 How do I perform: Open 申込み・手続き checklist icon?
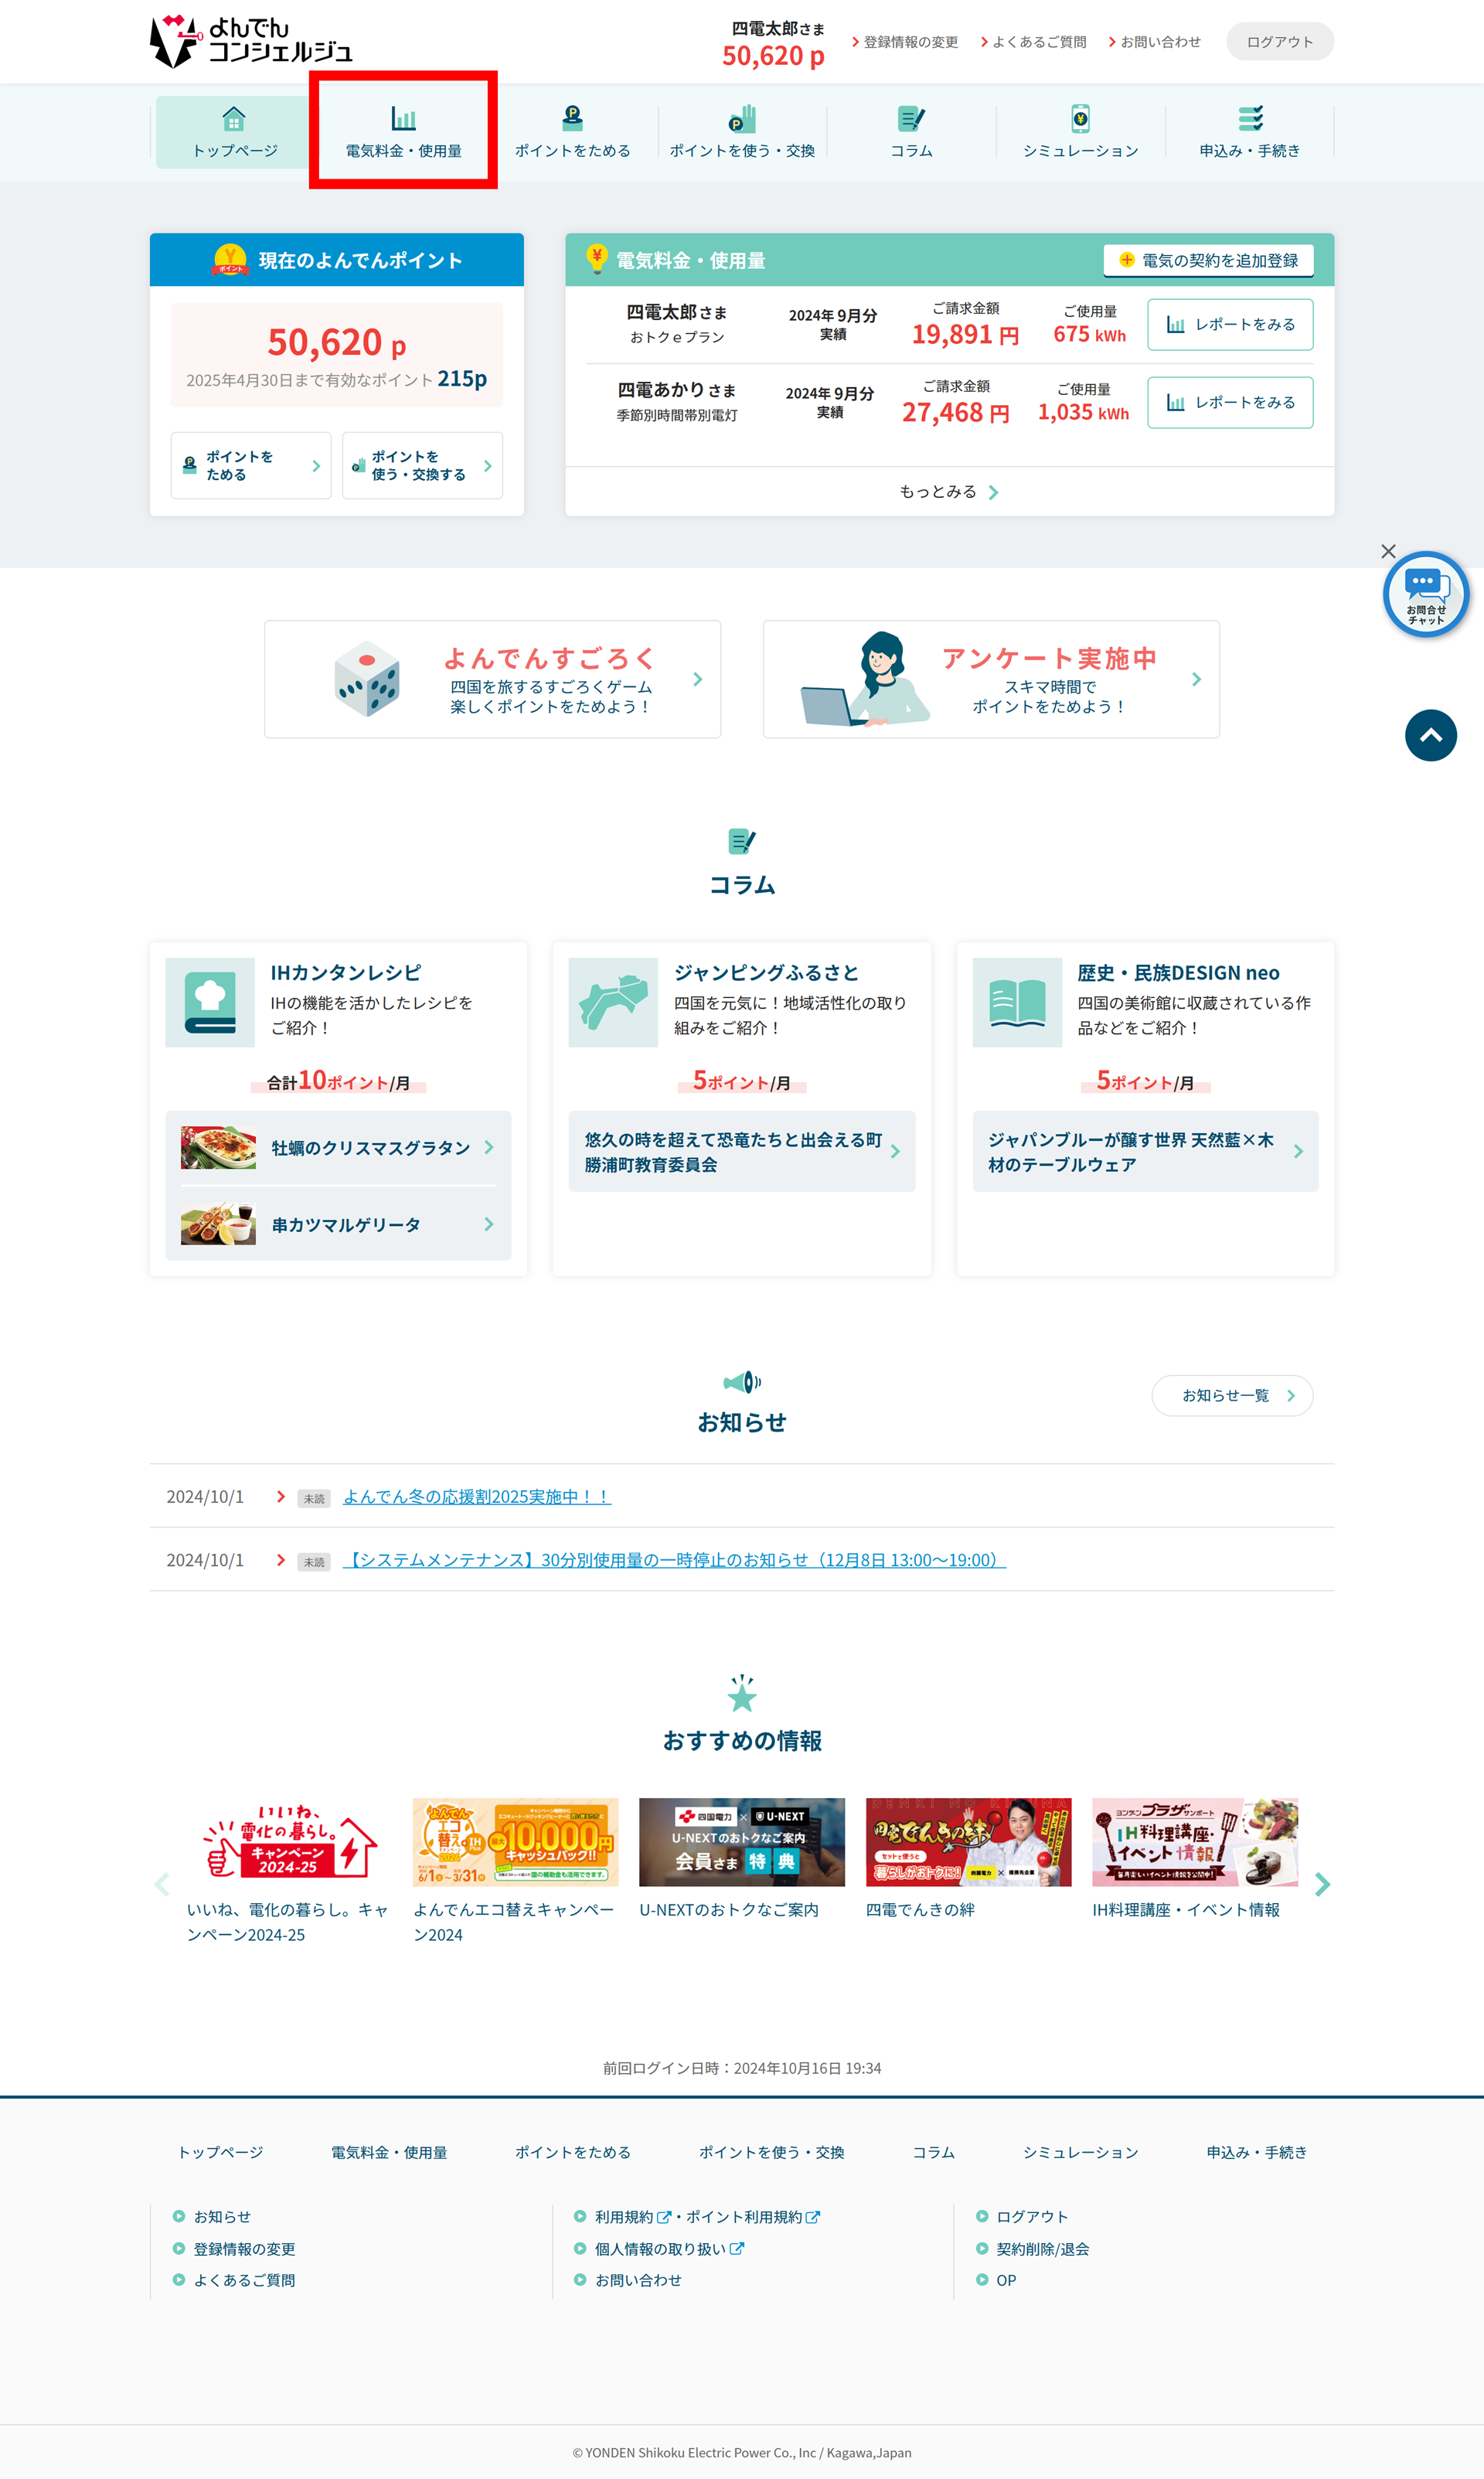pos(1249,118)
